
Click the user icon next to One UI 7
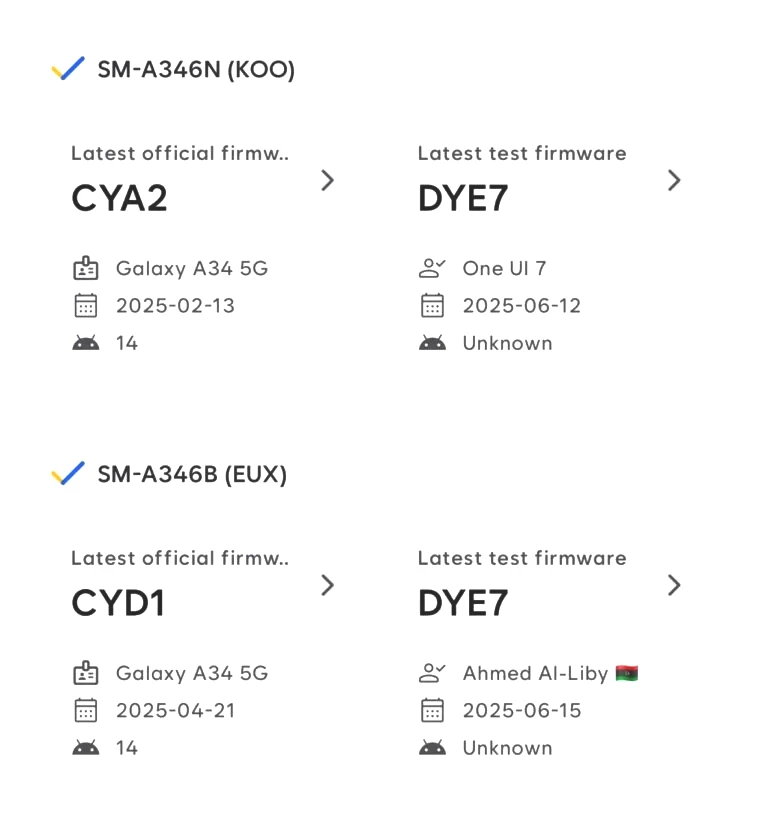click(x=432, y=268)
